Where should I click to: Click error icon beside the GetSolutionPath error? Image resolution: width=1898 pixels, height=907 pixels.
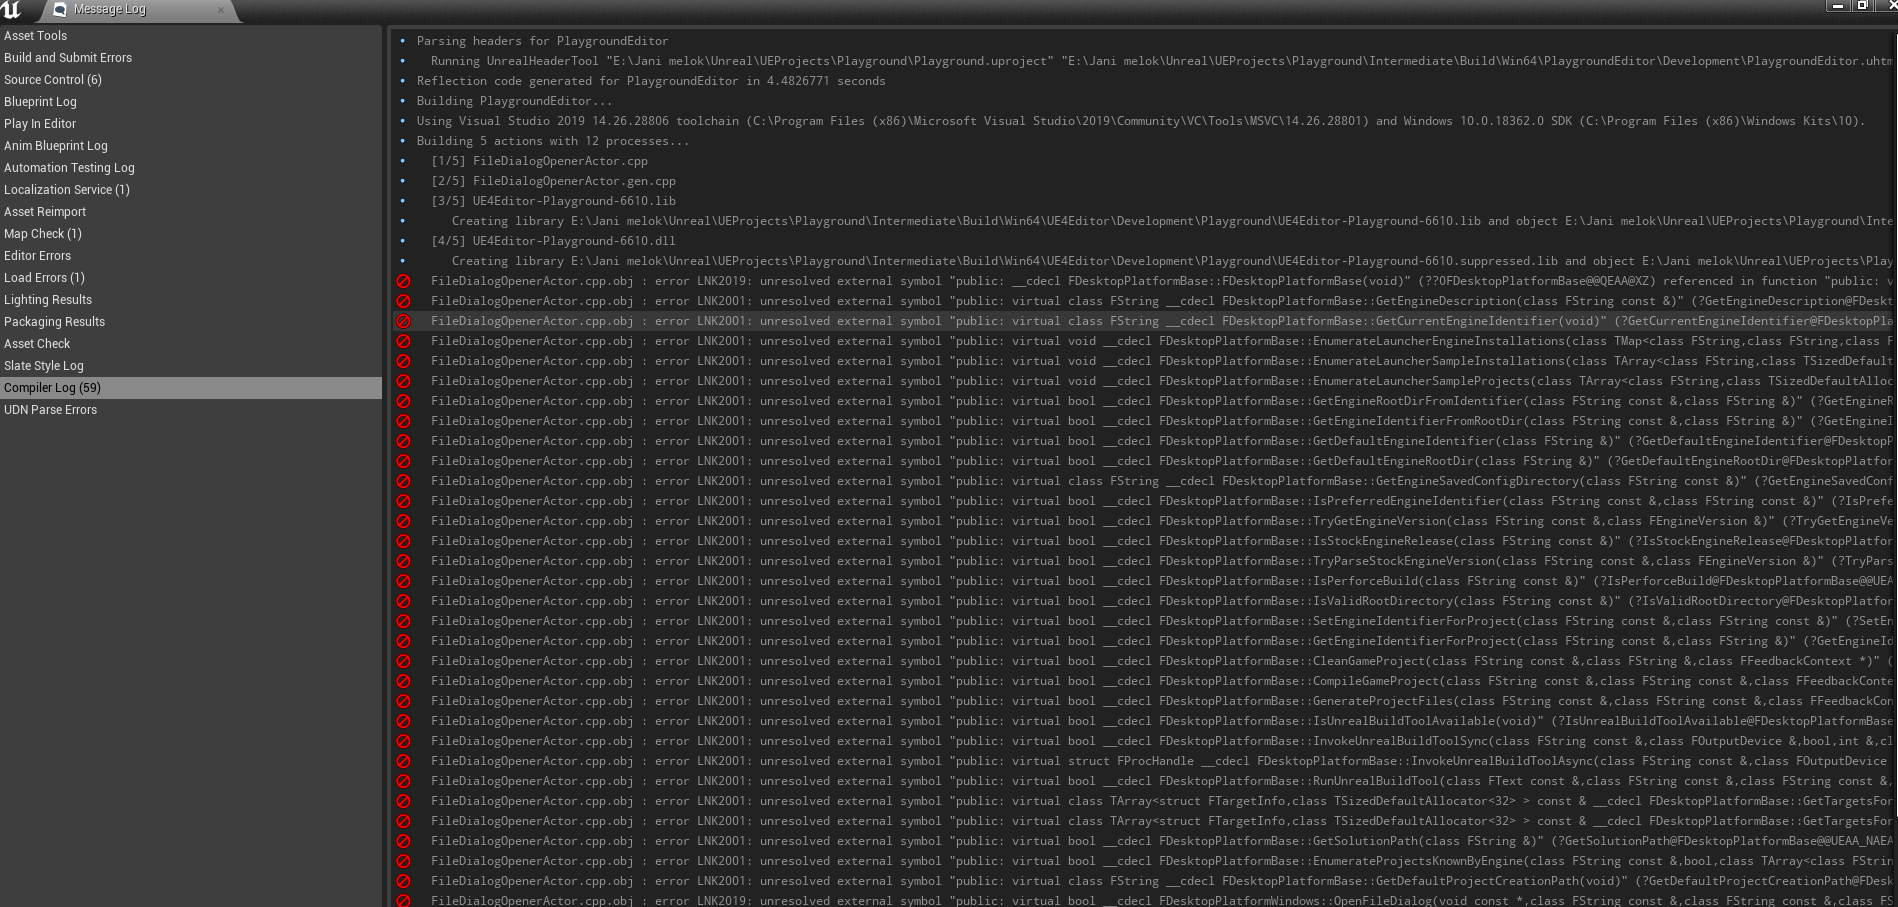pyautogui.click(x=404, y=842)
